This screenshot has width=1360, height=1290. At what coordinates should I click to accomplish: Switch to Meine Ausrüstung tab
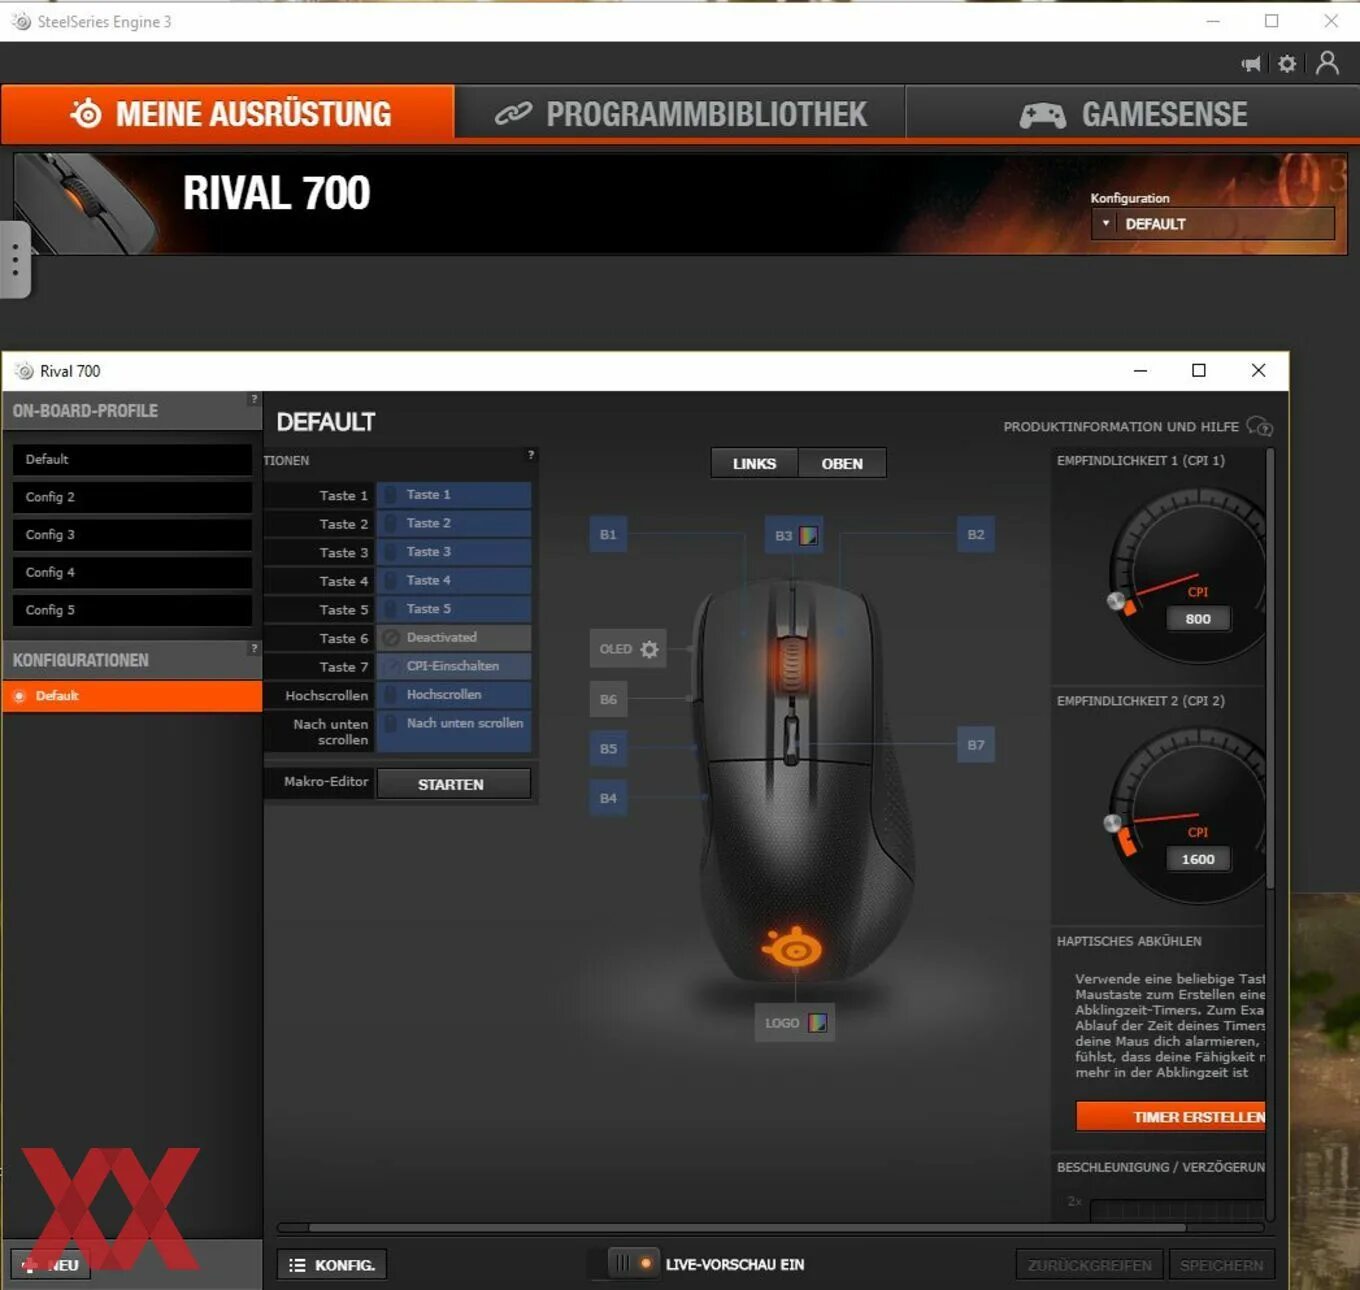click(x=228, y=114)
